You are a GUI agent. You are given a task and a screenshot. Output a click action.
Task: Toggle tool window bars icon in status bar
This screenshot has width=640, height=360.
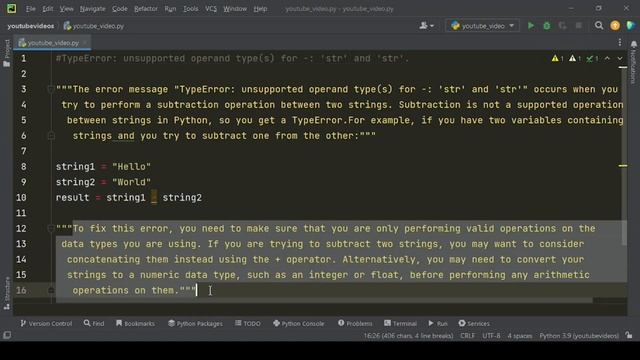7,335
